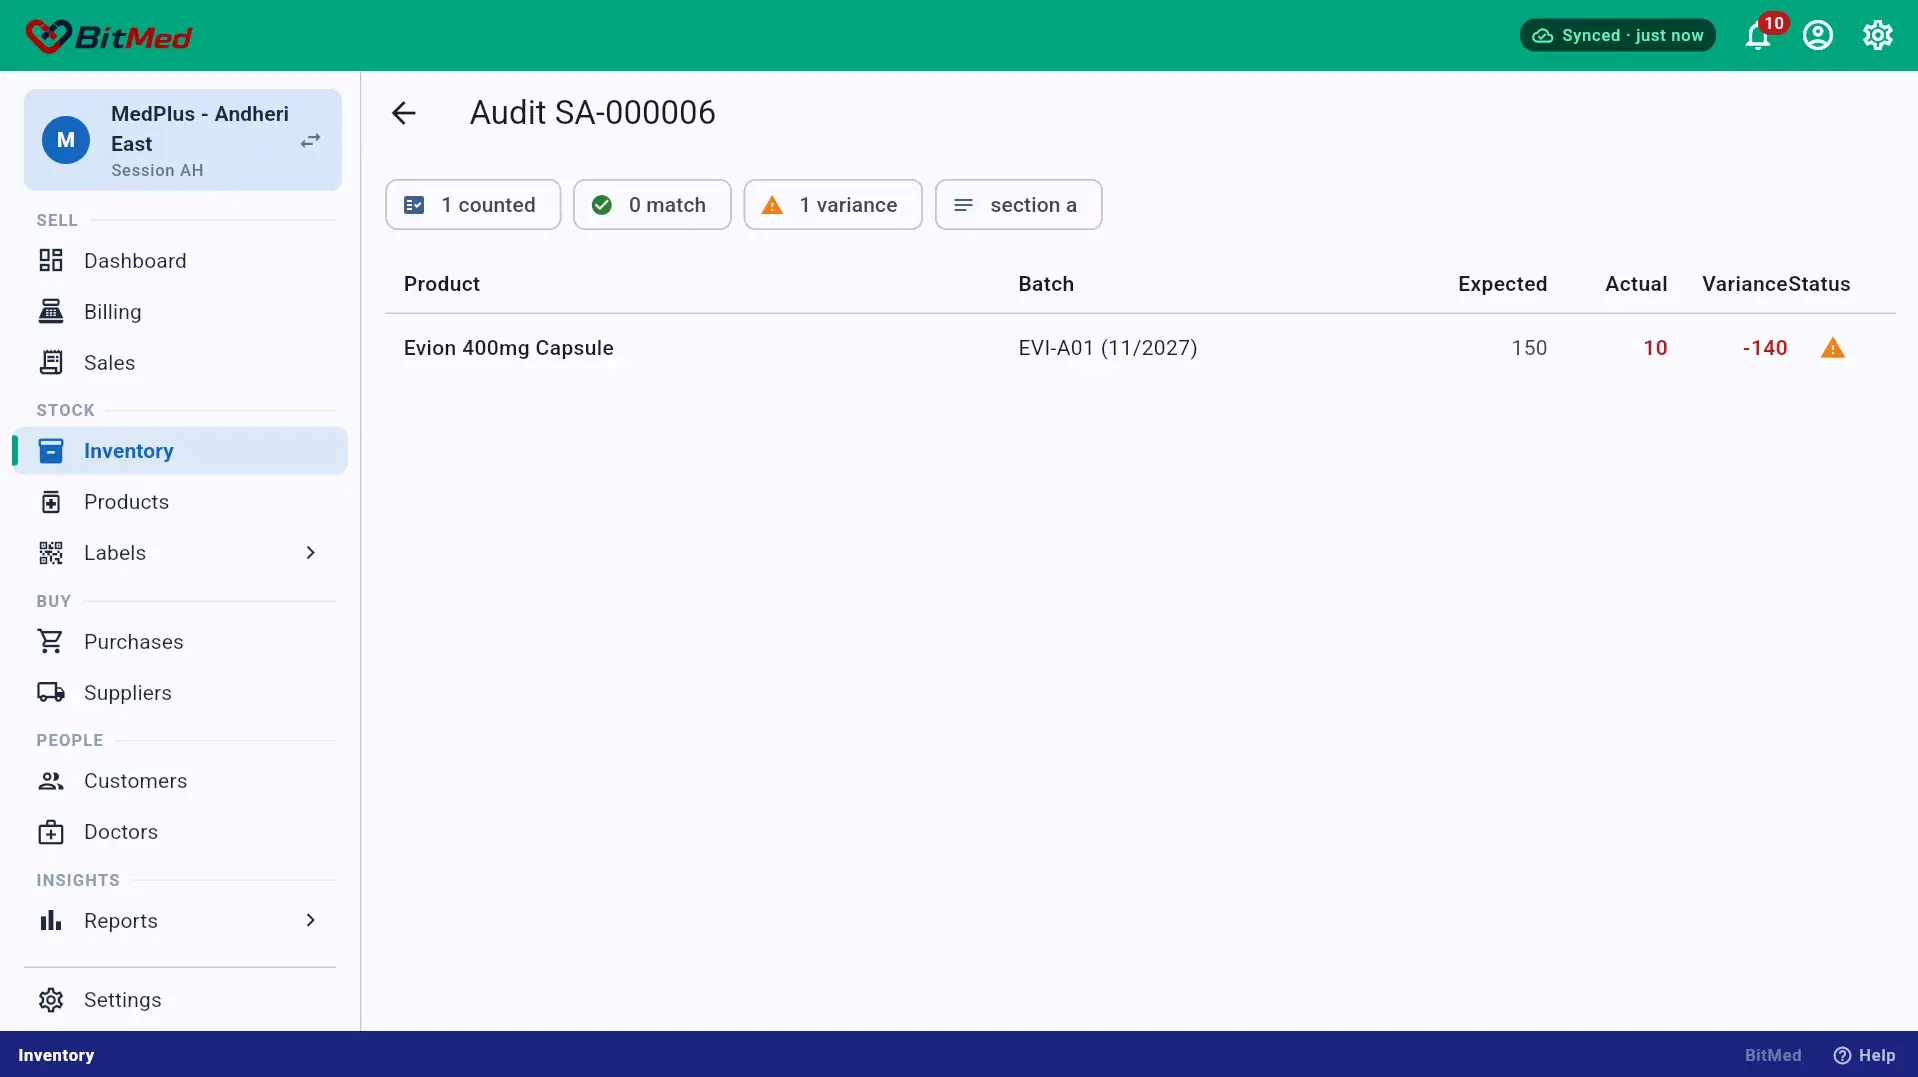Click the Purchases cart icon
The height and width of the screenshot is (1077, 1918).
click(51, 642)
